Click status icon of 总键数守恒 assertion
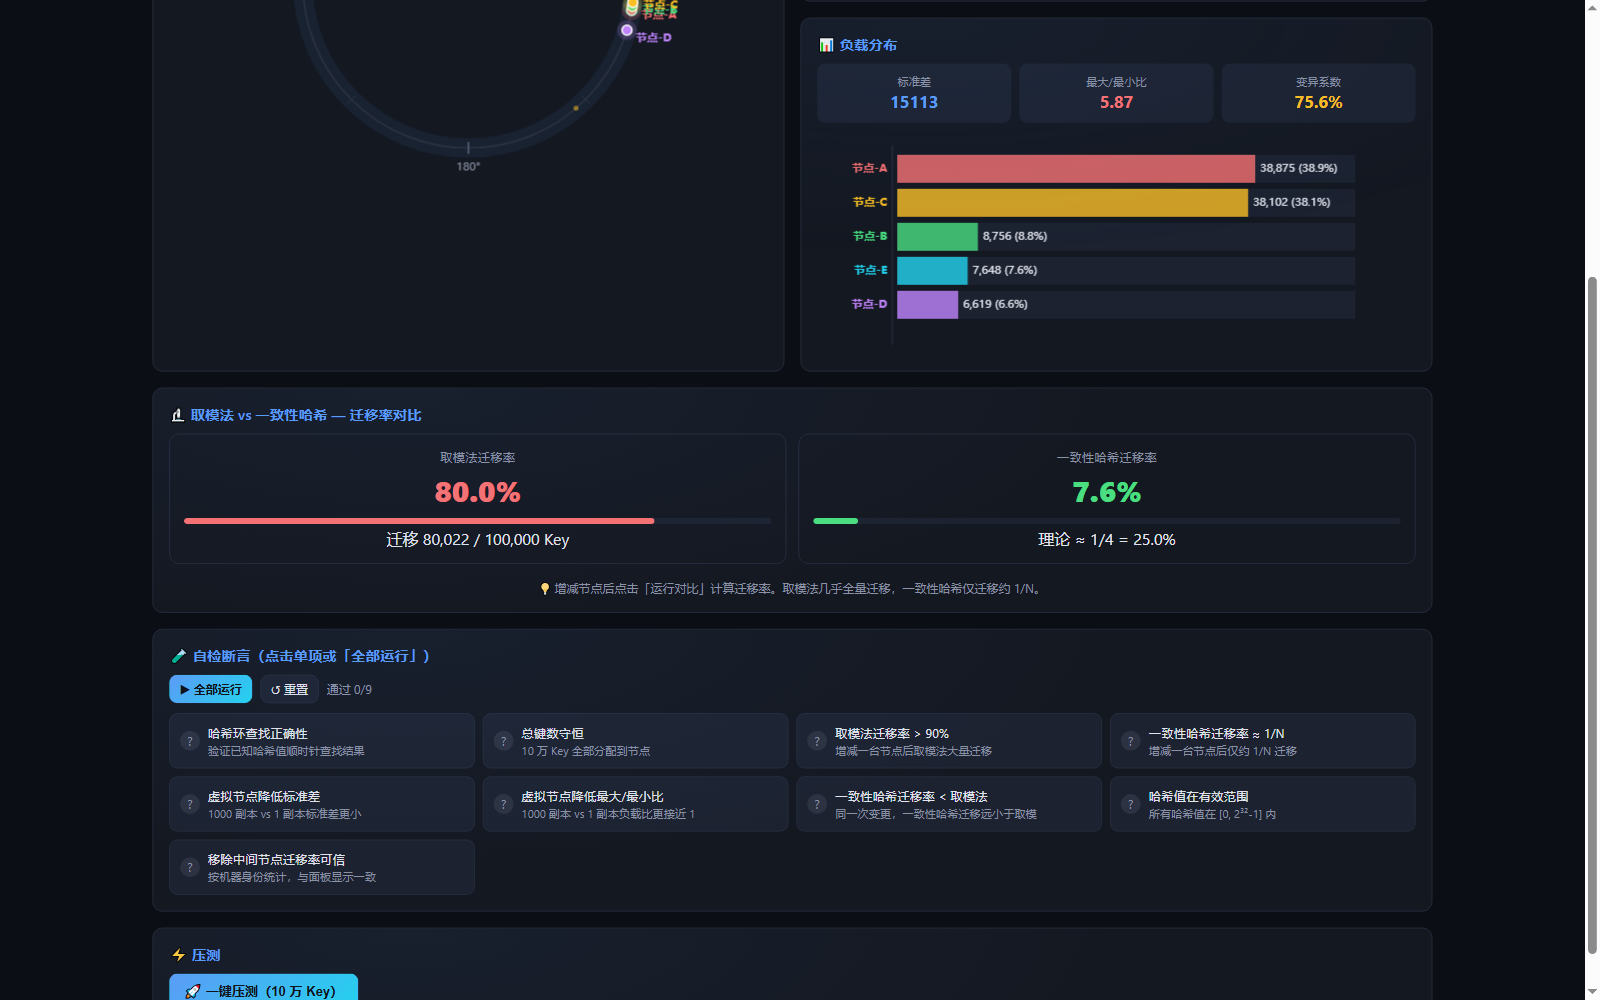The width and height of the screenshot is (1600, 1000). [503, 741]
